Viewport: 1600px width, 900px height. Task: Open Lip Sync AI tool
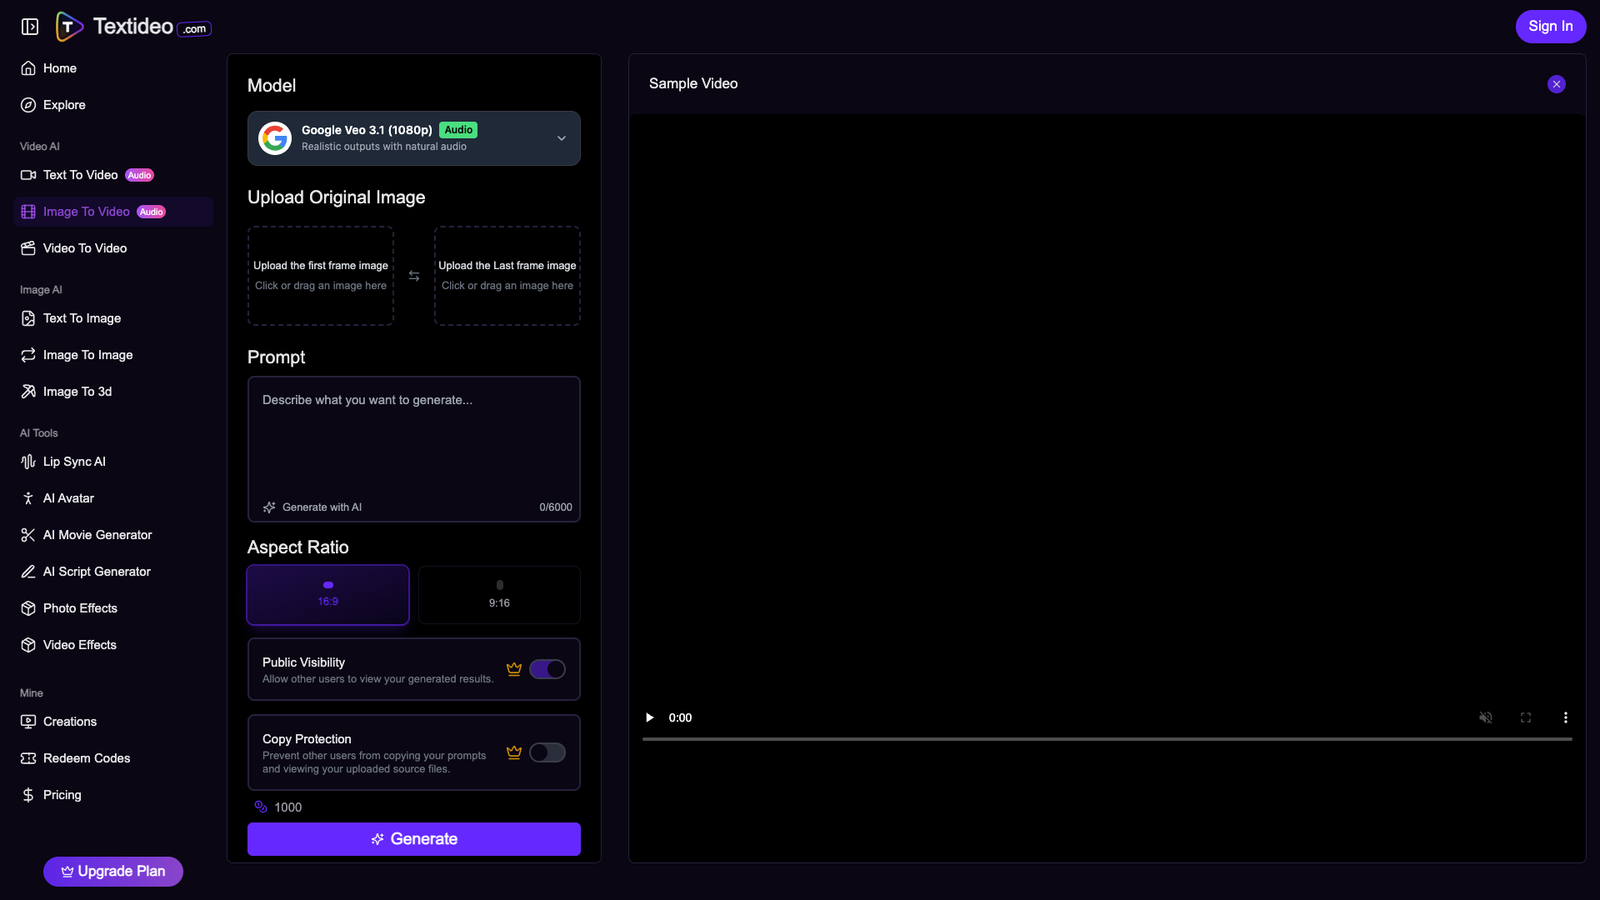[113, 462]
